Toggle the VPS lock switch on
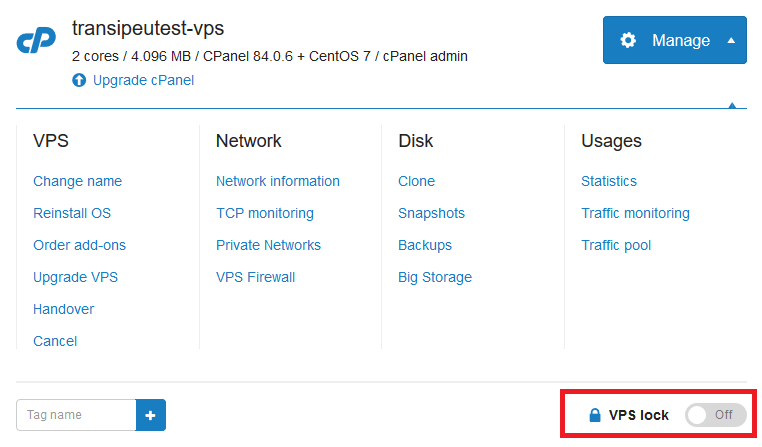Image resolution: width=762 pixels, height=447 pixels. 715,415
